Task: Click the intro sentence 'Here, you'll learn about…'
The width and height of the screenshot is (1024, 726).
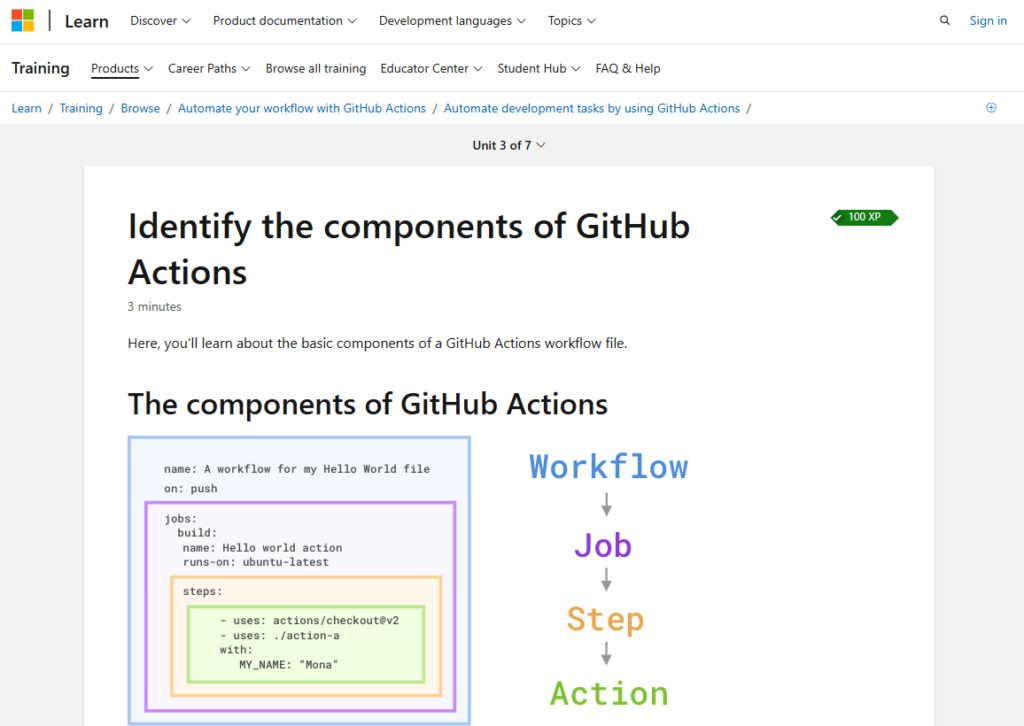Action: tap(377, 343)
